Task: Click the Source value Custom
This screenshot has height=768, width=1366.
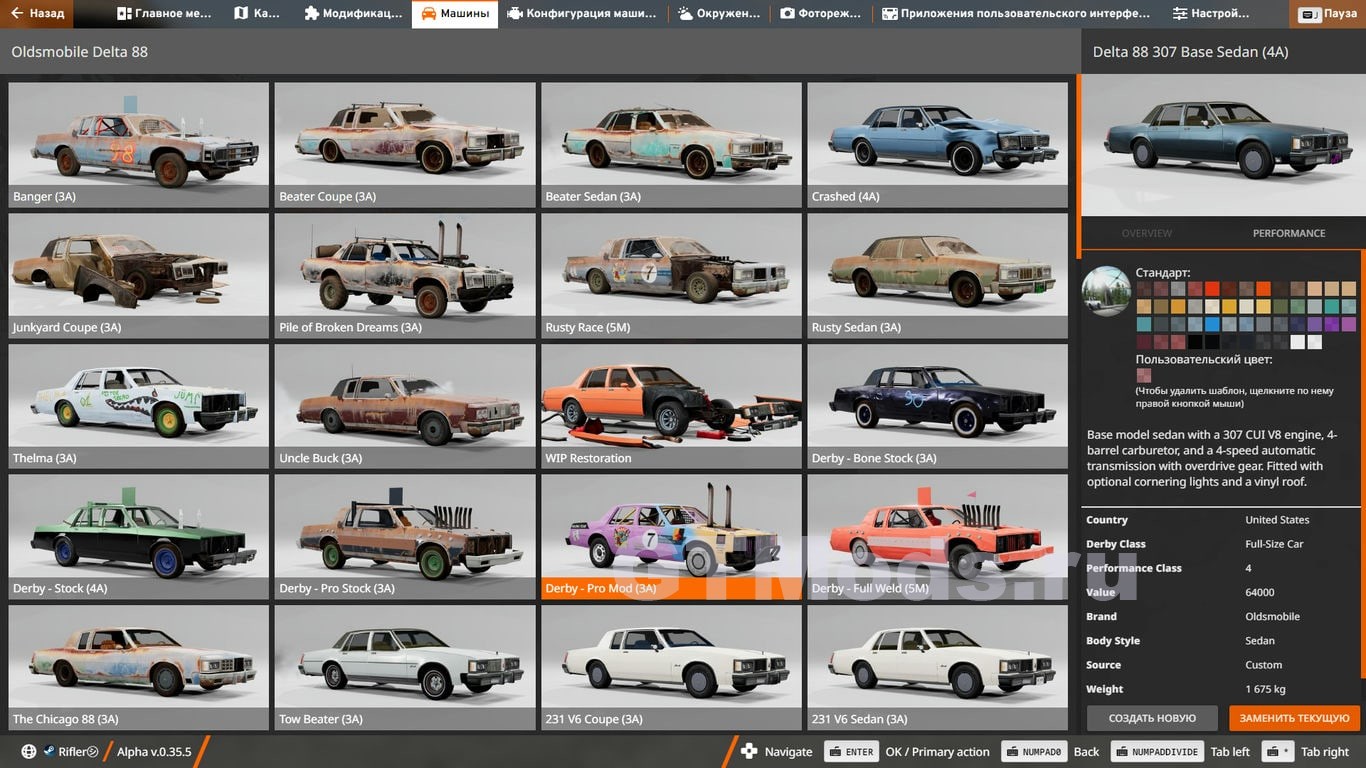Action: (1263, 665)
